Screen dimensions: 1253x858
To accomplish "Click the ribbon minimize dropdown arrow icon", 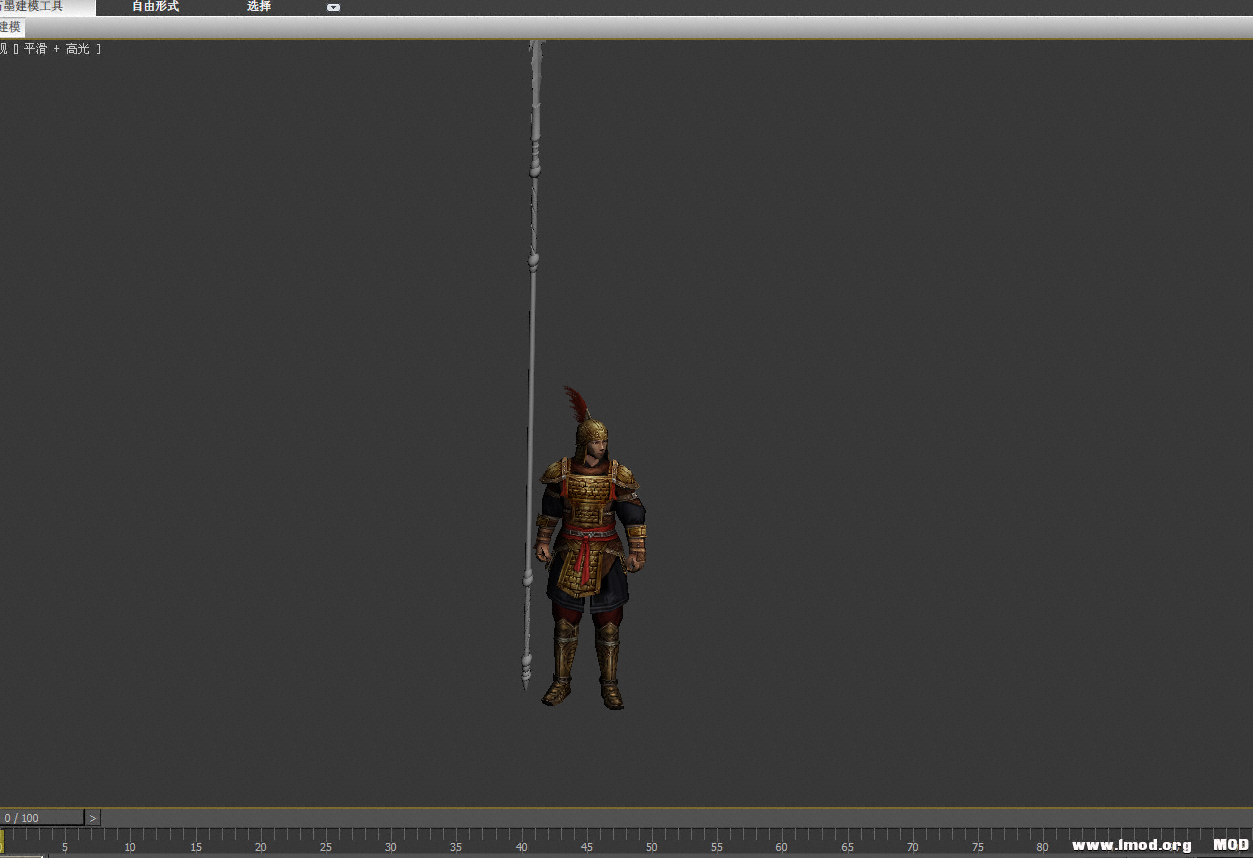I will [333, 8].
